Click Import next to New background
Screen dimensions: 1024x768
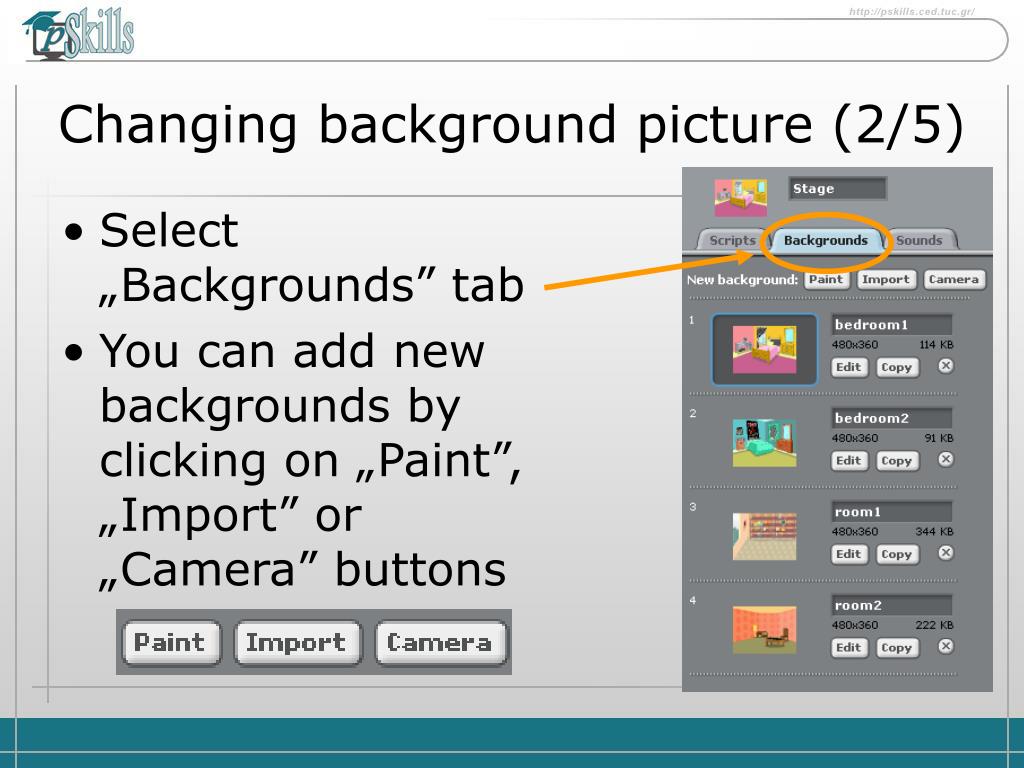(x=886, y=280)
